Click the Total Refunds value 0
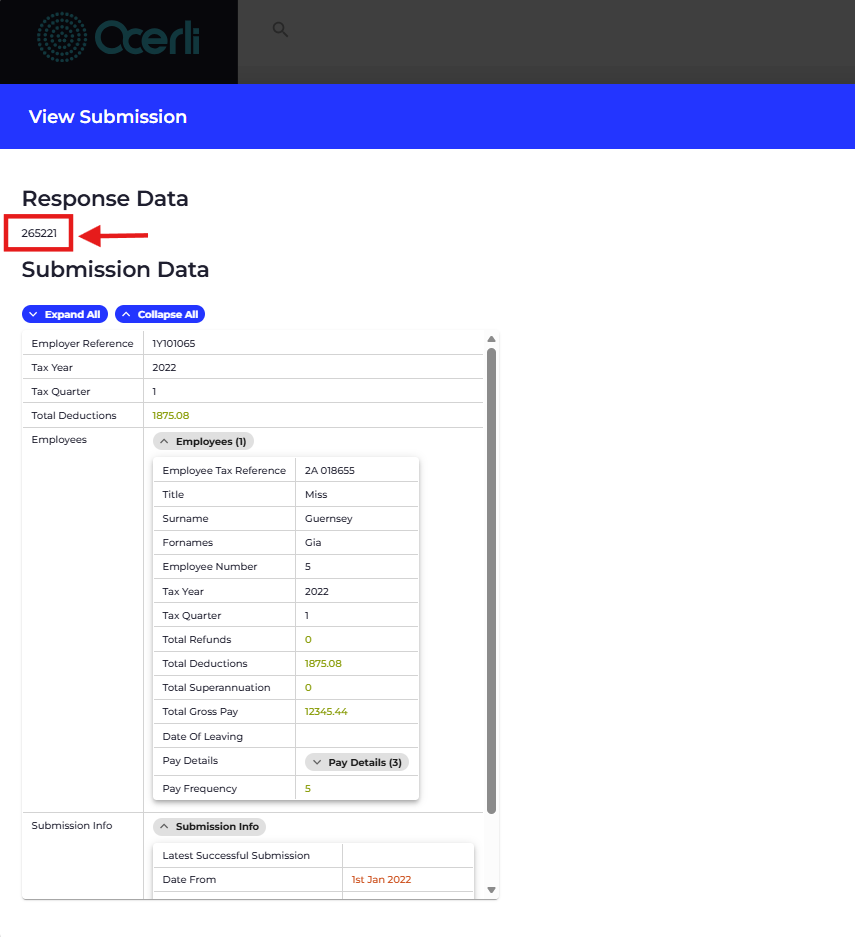855x937 pixels. 308,639
